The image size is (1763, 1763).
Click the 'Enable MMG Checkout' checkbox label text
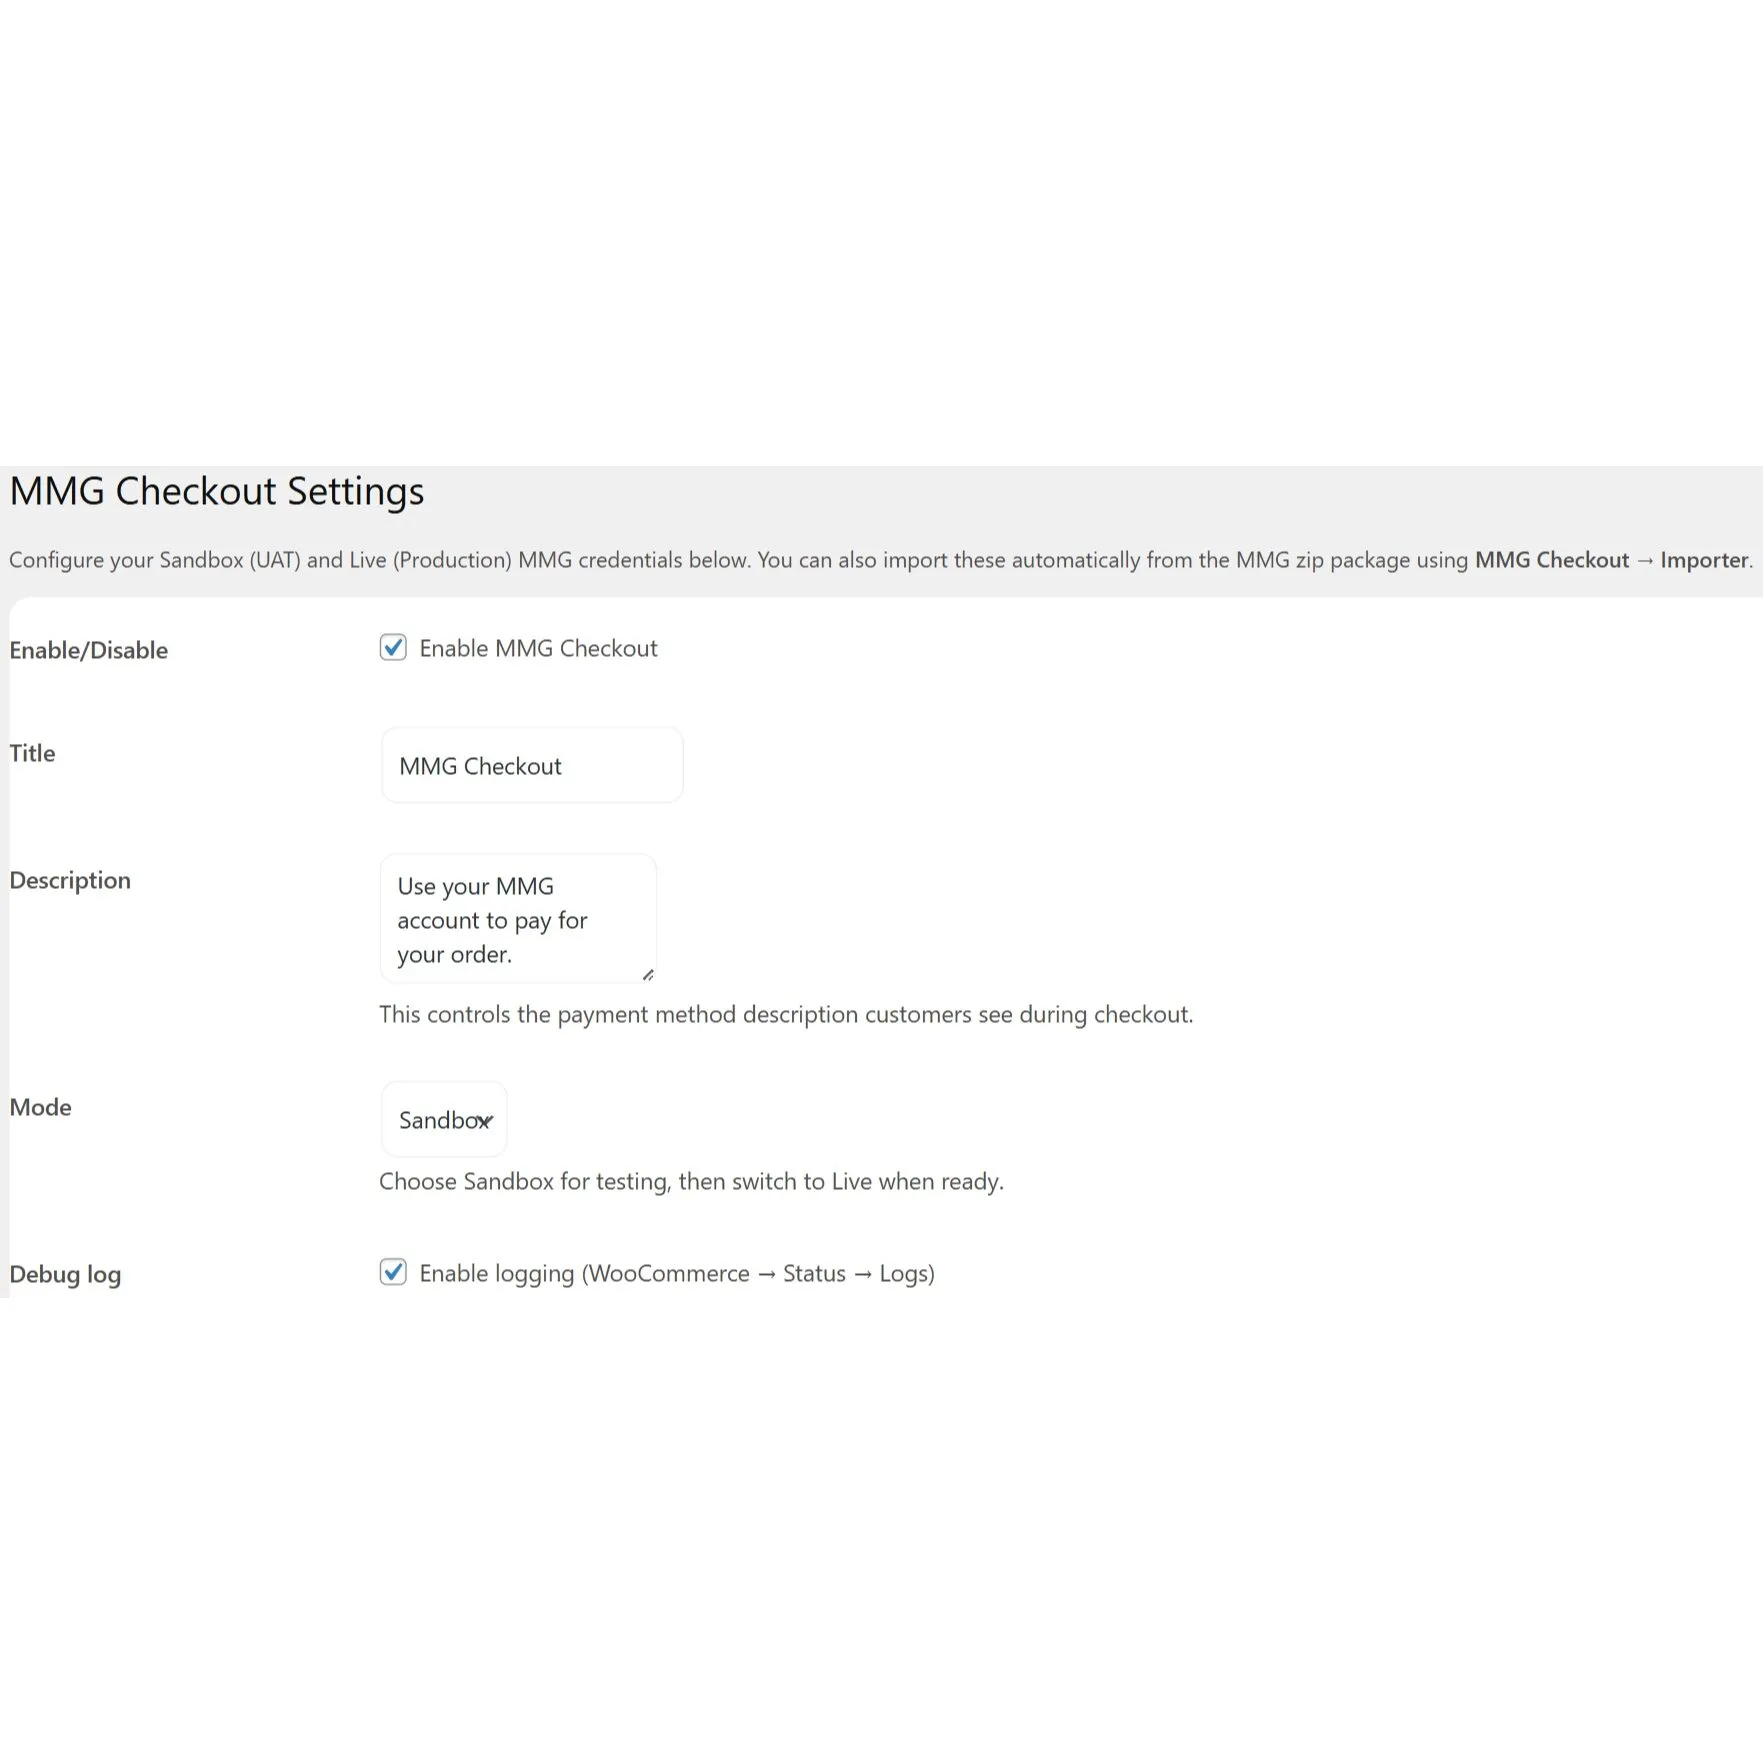click(x=538, y=649)
